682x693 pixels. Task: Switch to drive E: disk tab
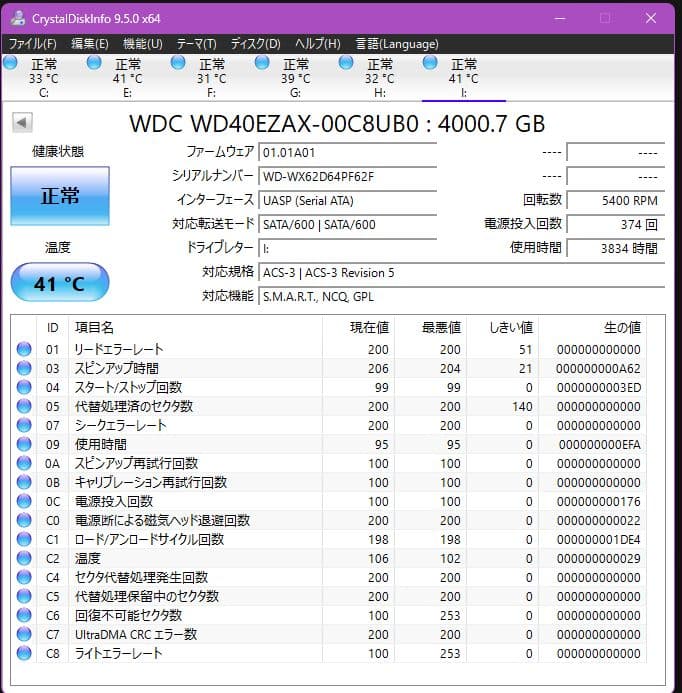pos(127,78)
